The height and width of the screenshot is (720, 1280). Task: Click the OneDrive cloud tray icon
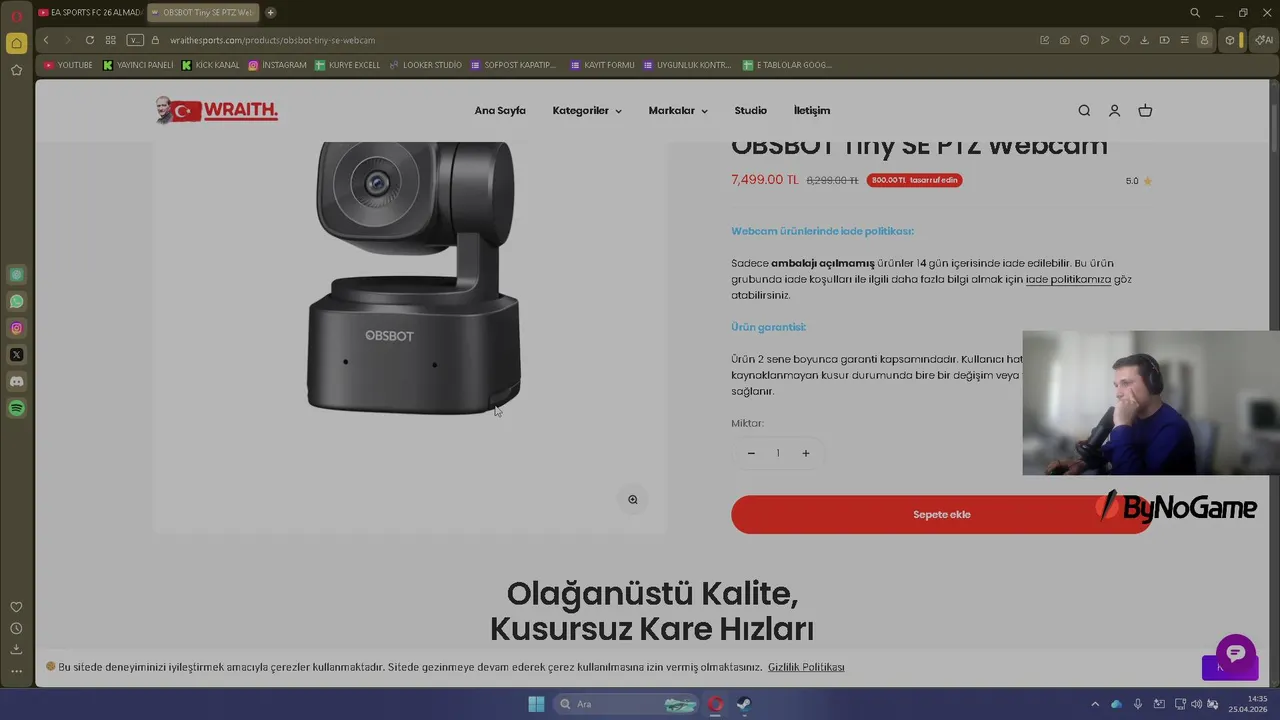(1117, 704)
